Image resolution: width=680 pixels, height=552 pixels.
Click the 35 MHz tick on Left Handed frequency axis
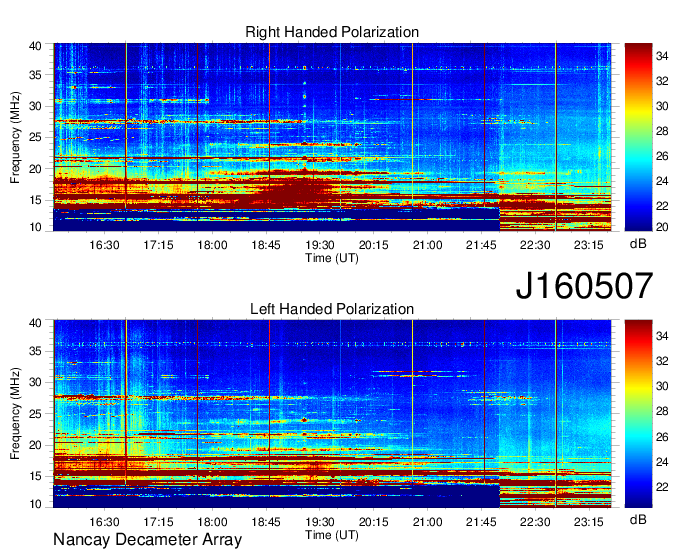click(x=35, y=351)
